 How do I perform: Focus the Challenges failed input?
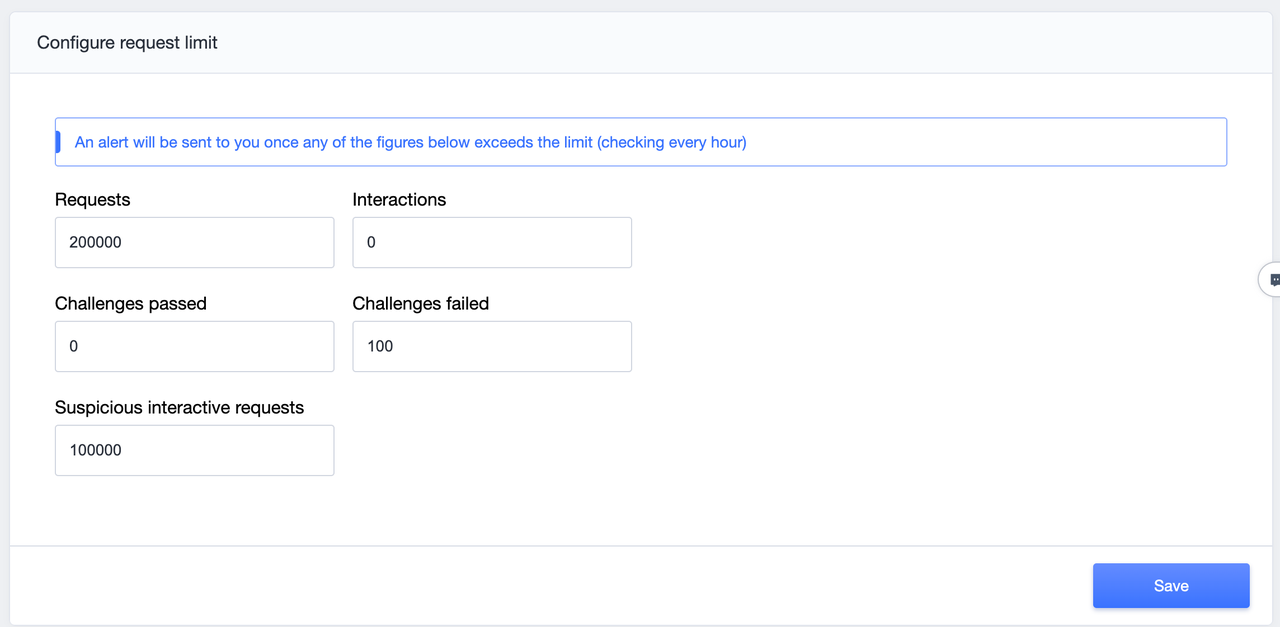click(x=492, y=346)
